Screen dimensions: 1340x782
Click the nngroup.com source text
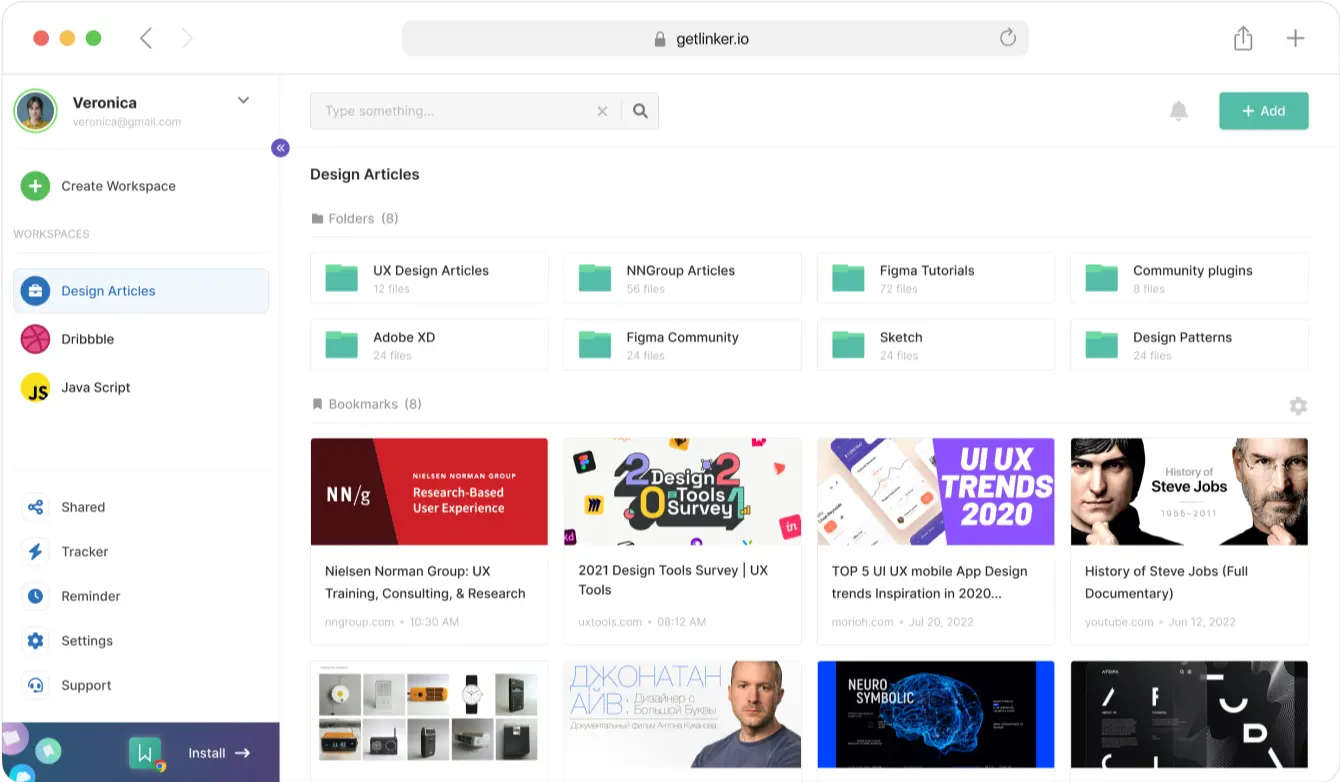coord(359,622)
